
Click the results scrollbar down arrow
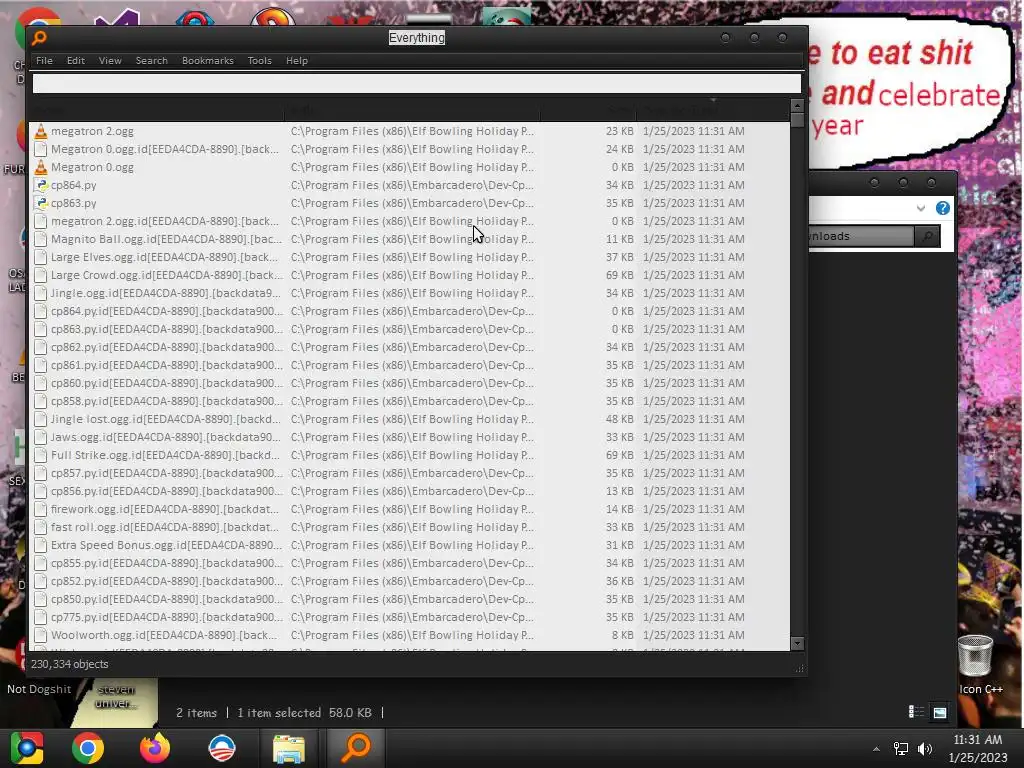[797, 643]
